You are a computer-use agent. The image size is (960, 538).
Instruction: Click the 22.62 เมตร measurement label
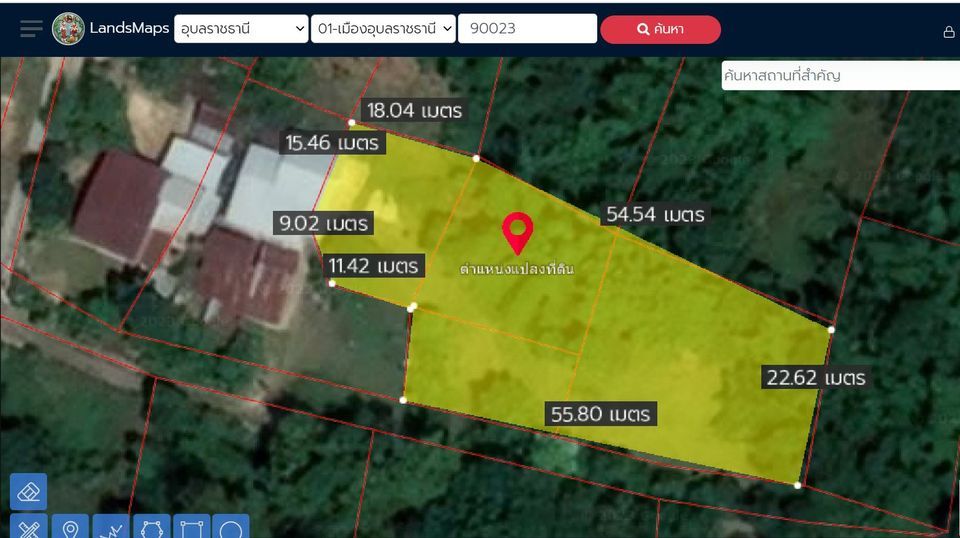pyautogui.click(x=816, y=378)
